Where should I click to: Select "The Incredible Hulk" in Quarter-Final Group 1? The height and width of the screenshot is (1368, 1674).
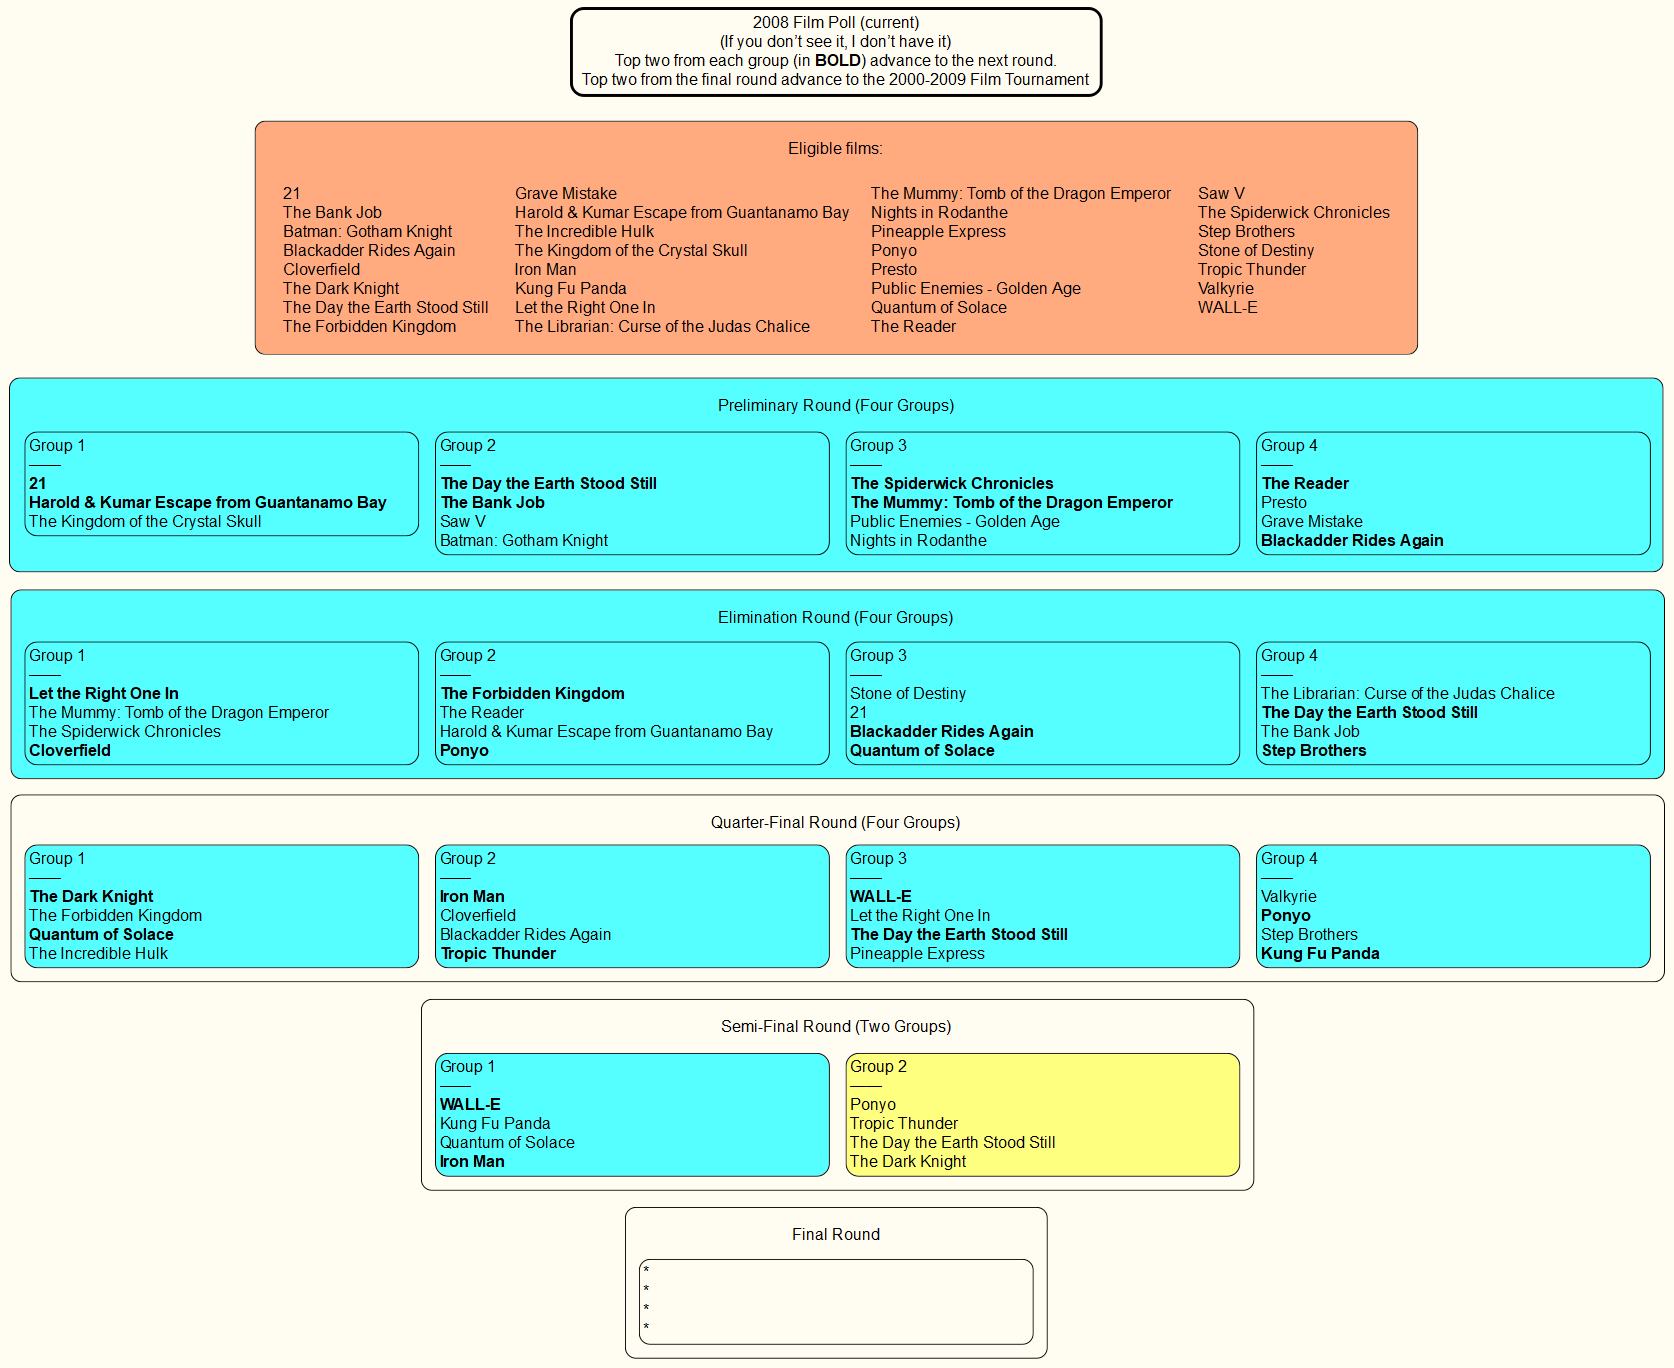[98, 953]
